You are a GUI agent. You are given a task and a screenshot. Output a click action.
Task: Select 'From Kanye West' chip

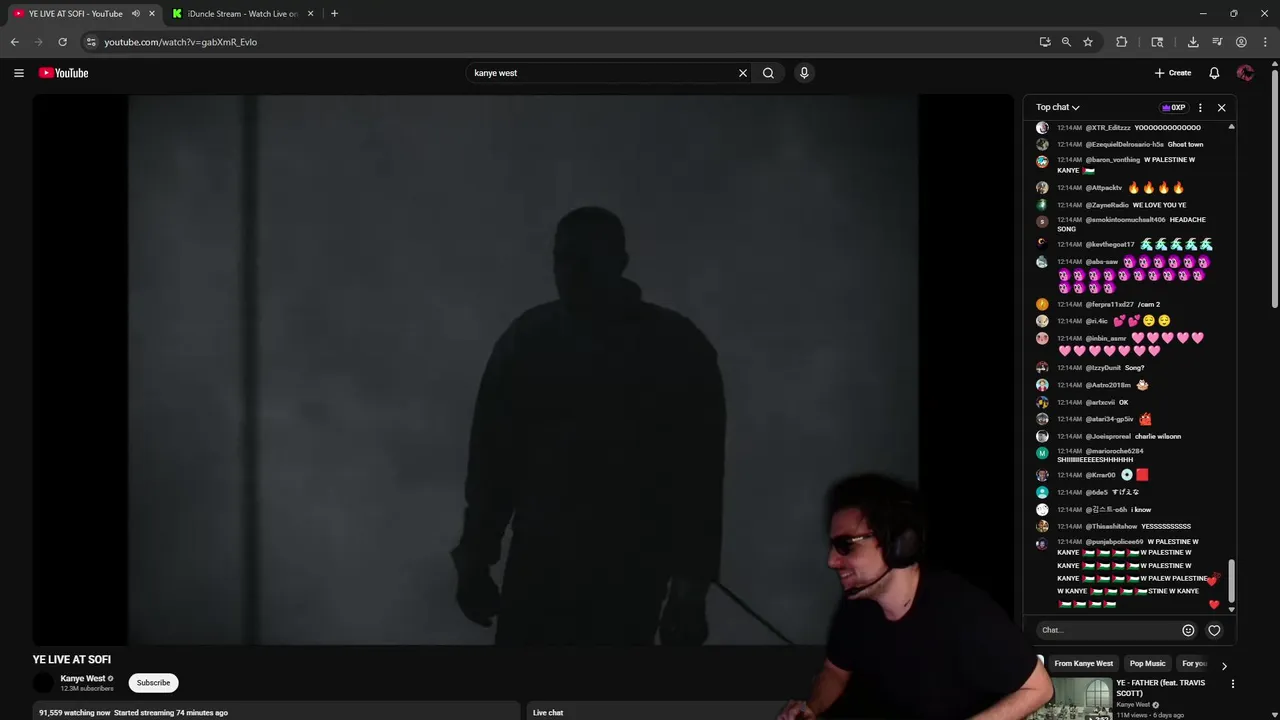1083,664
